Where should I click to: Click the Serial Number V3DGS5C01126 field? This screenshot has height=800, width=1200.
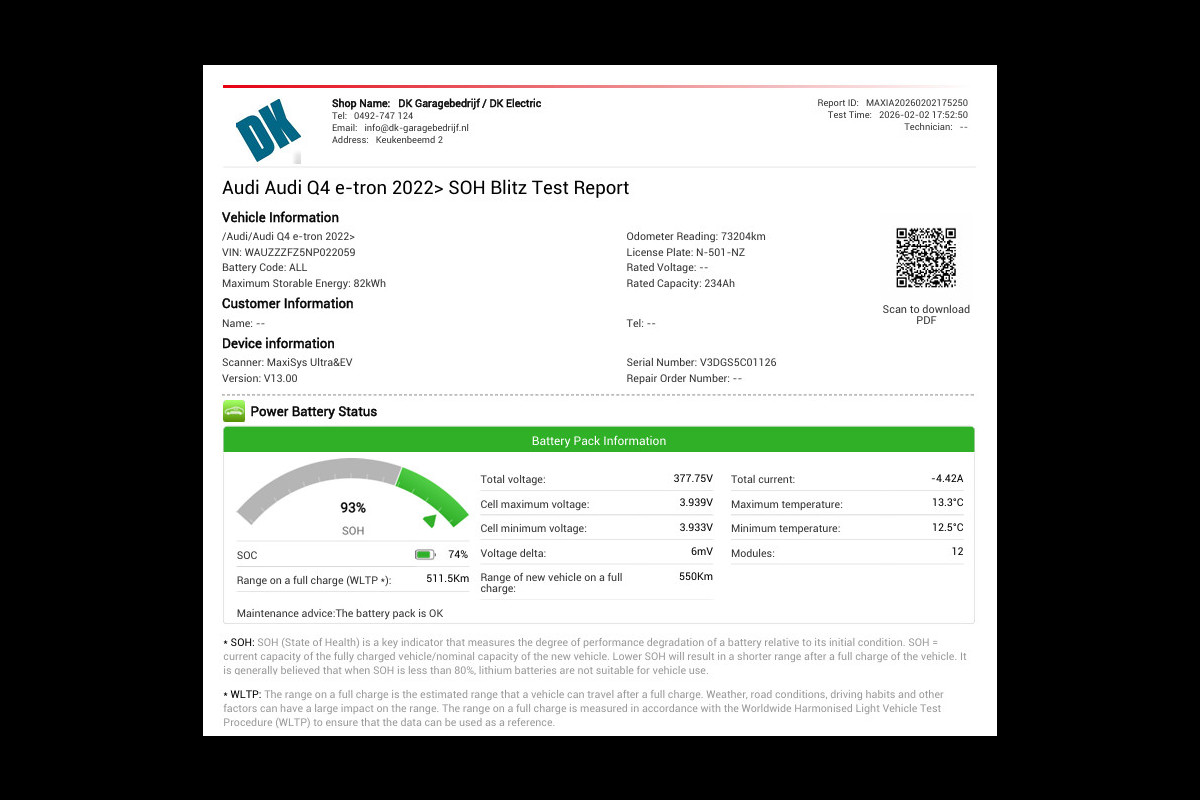click(x=701, y=362)
